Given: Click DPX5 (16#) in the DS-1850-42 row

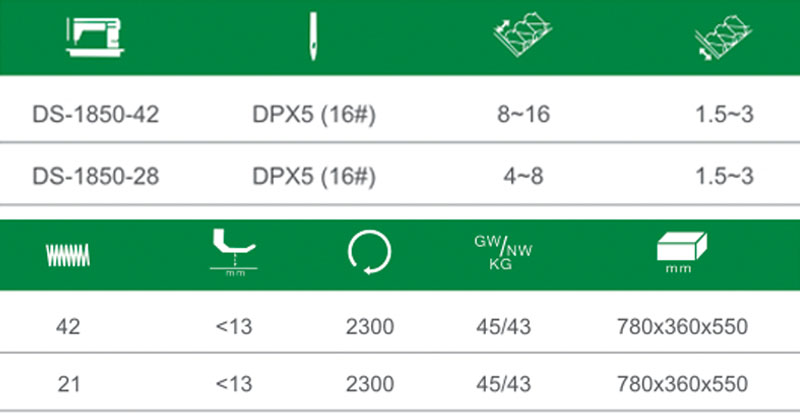Looking at the screenshot, I should click(313, 115).
